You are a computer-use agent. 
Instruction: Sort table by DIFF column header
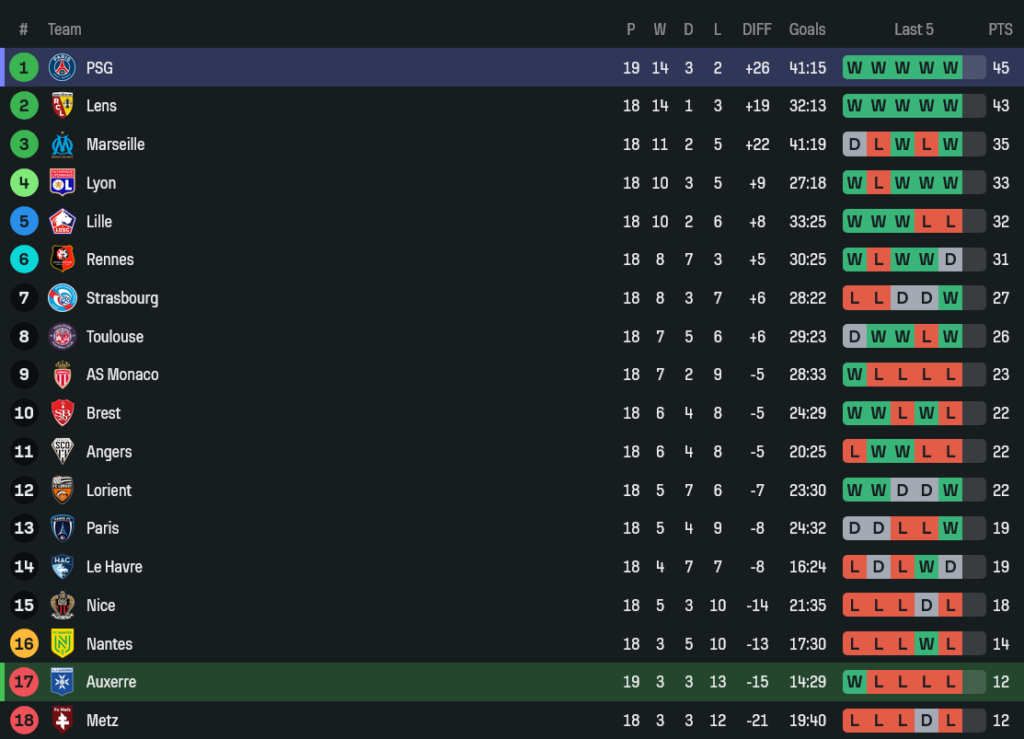[x=757, y=30]
